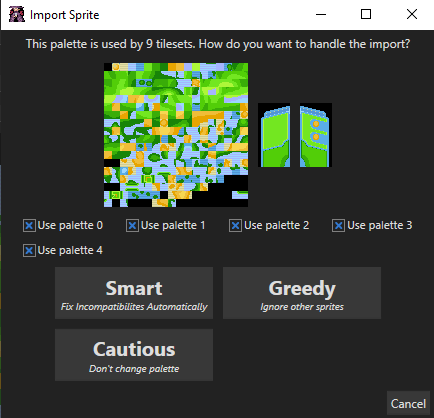Screen dimensions: 434x418
Task: Choose Smart to fix incompatibilities automatically
Action: pos(134,293)
